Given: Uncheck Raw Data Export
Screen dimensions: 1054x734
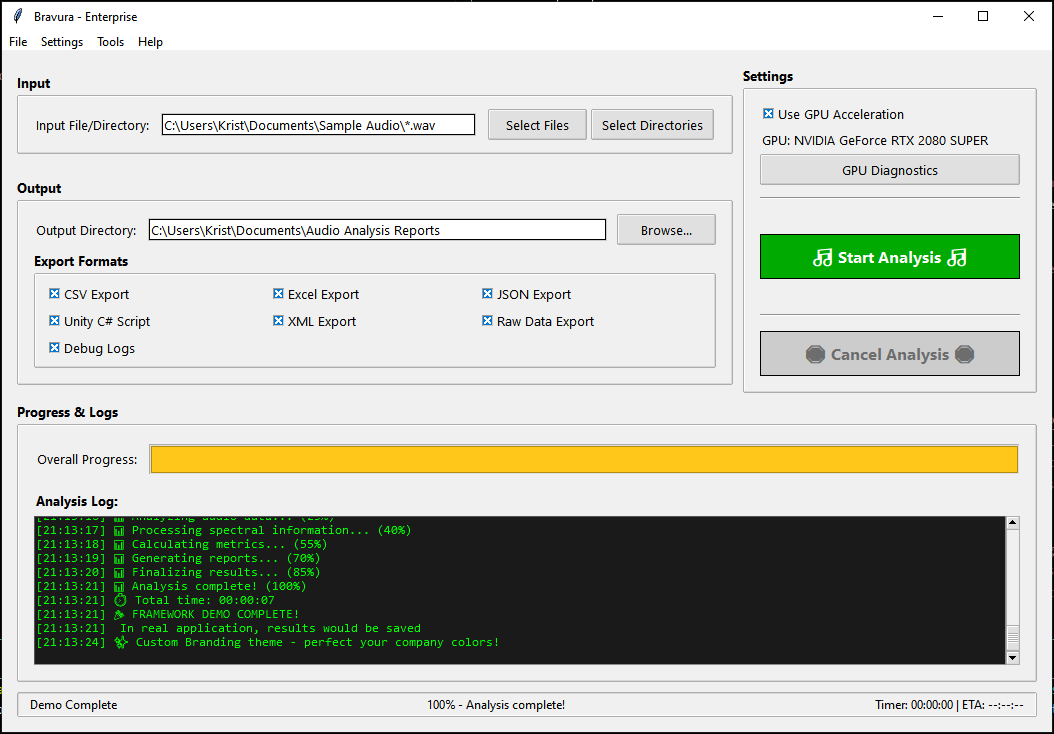Looking at the screenshot, I should tap(486, 321).
